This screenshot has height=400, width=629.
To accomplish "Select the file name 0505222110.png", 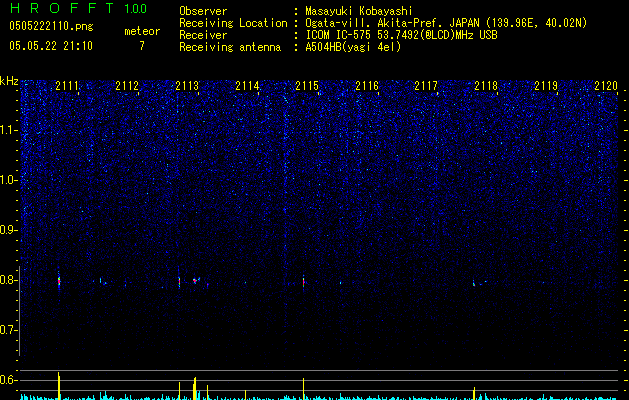I will click(51, 26).
